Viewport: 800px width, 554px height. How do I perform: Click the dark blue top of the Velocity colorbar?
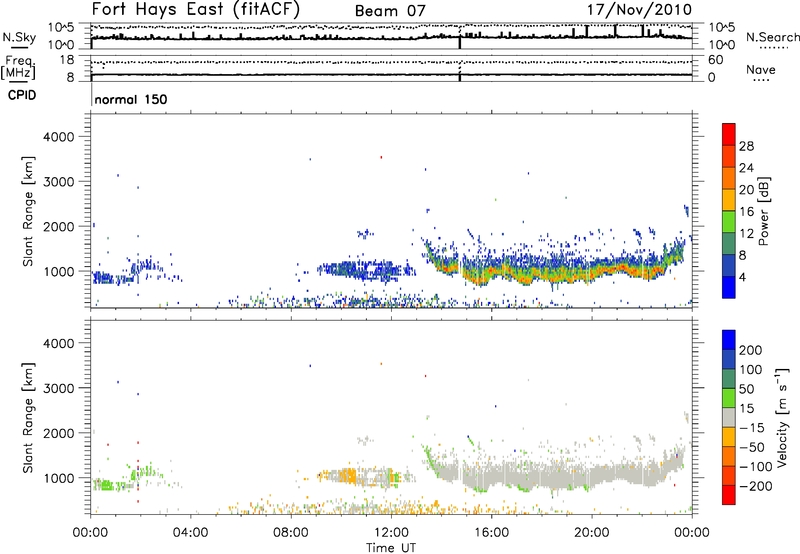point(729,340)
